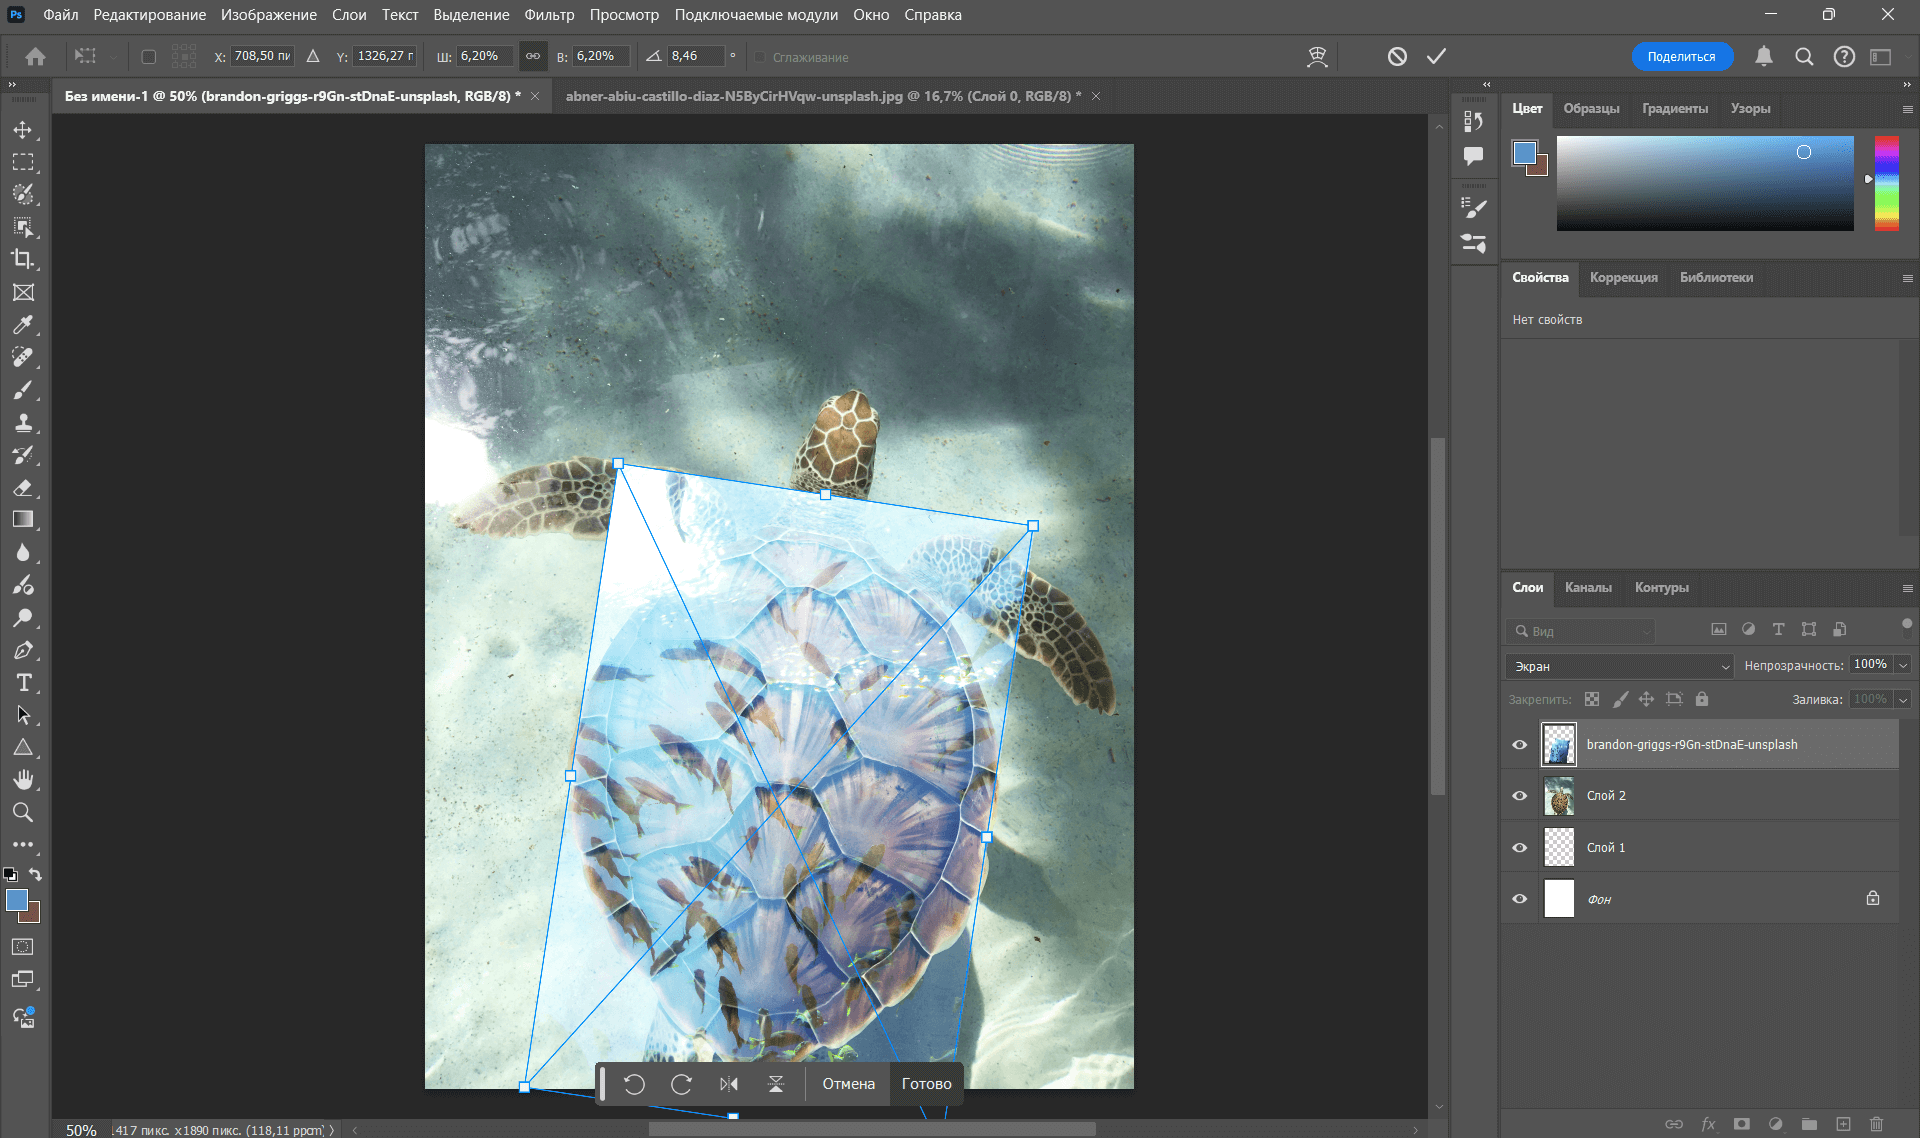Viewport: 1920px width, 1138px height.
Task: Click the Отмена button
Action: click(x=849, y=1084)
